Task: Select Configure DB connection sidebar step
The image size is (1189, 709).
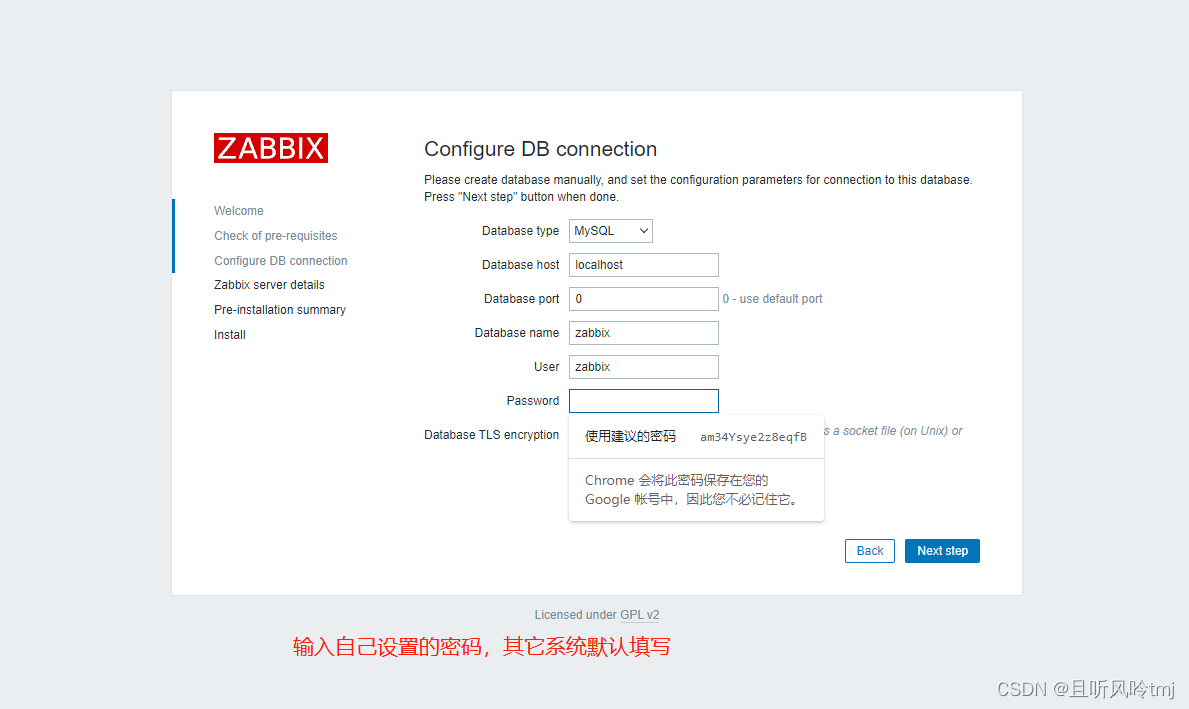Action: tap(281, 261)
